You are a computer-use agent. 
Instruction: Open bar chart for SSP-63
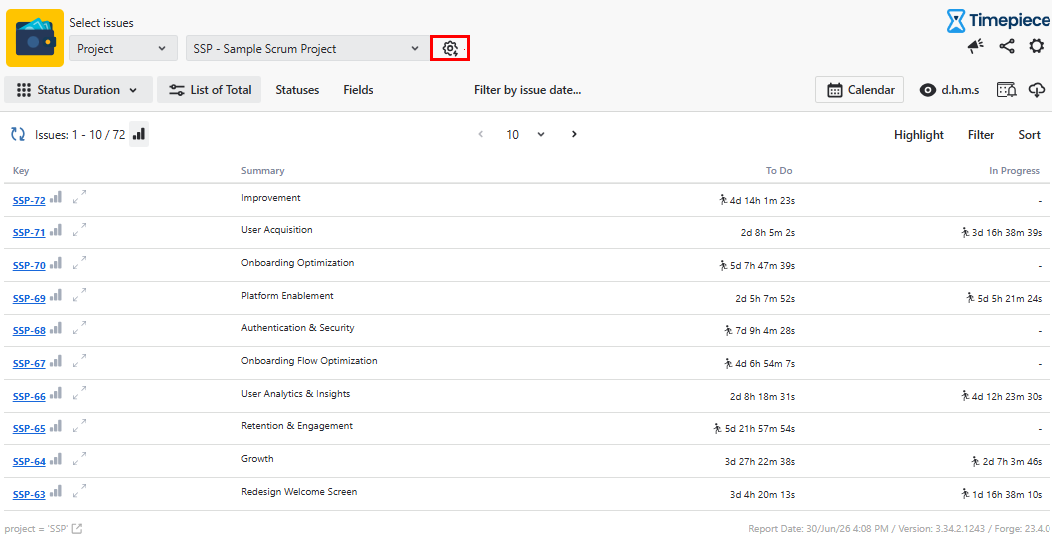click(56, 492)
